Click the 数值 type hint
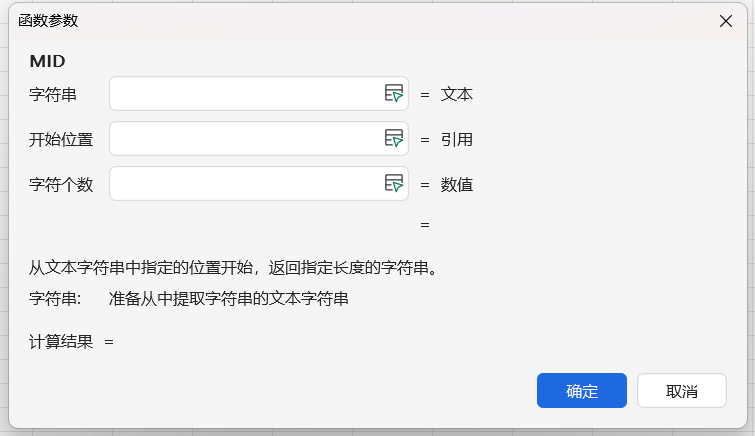This screenshot has width=755, height=436. (457, 185)
